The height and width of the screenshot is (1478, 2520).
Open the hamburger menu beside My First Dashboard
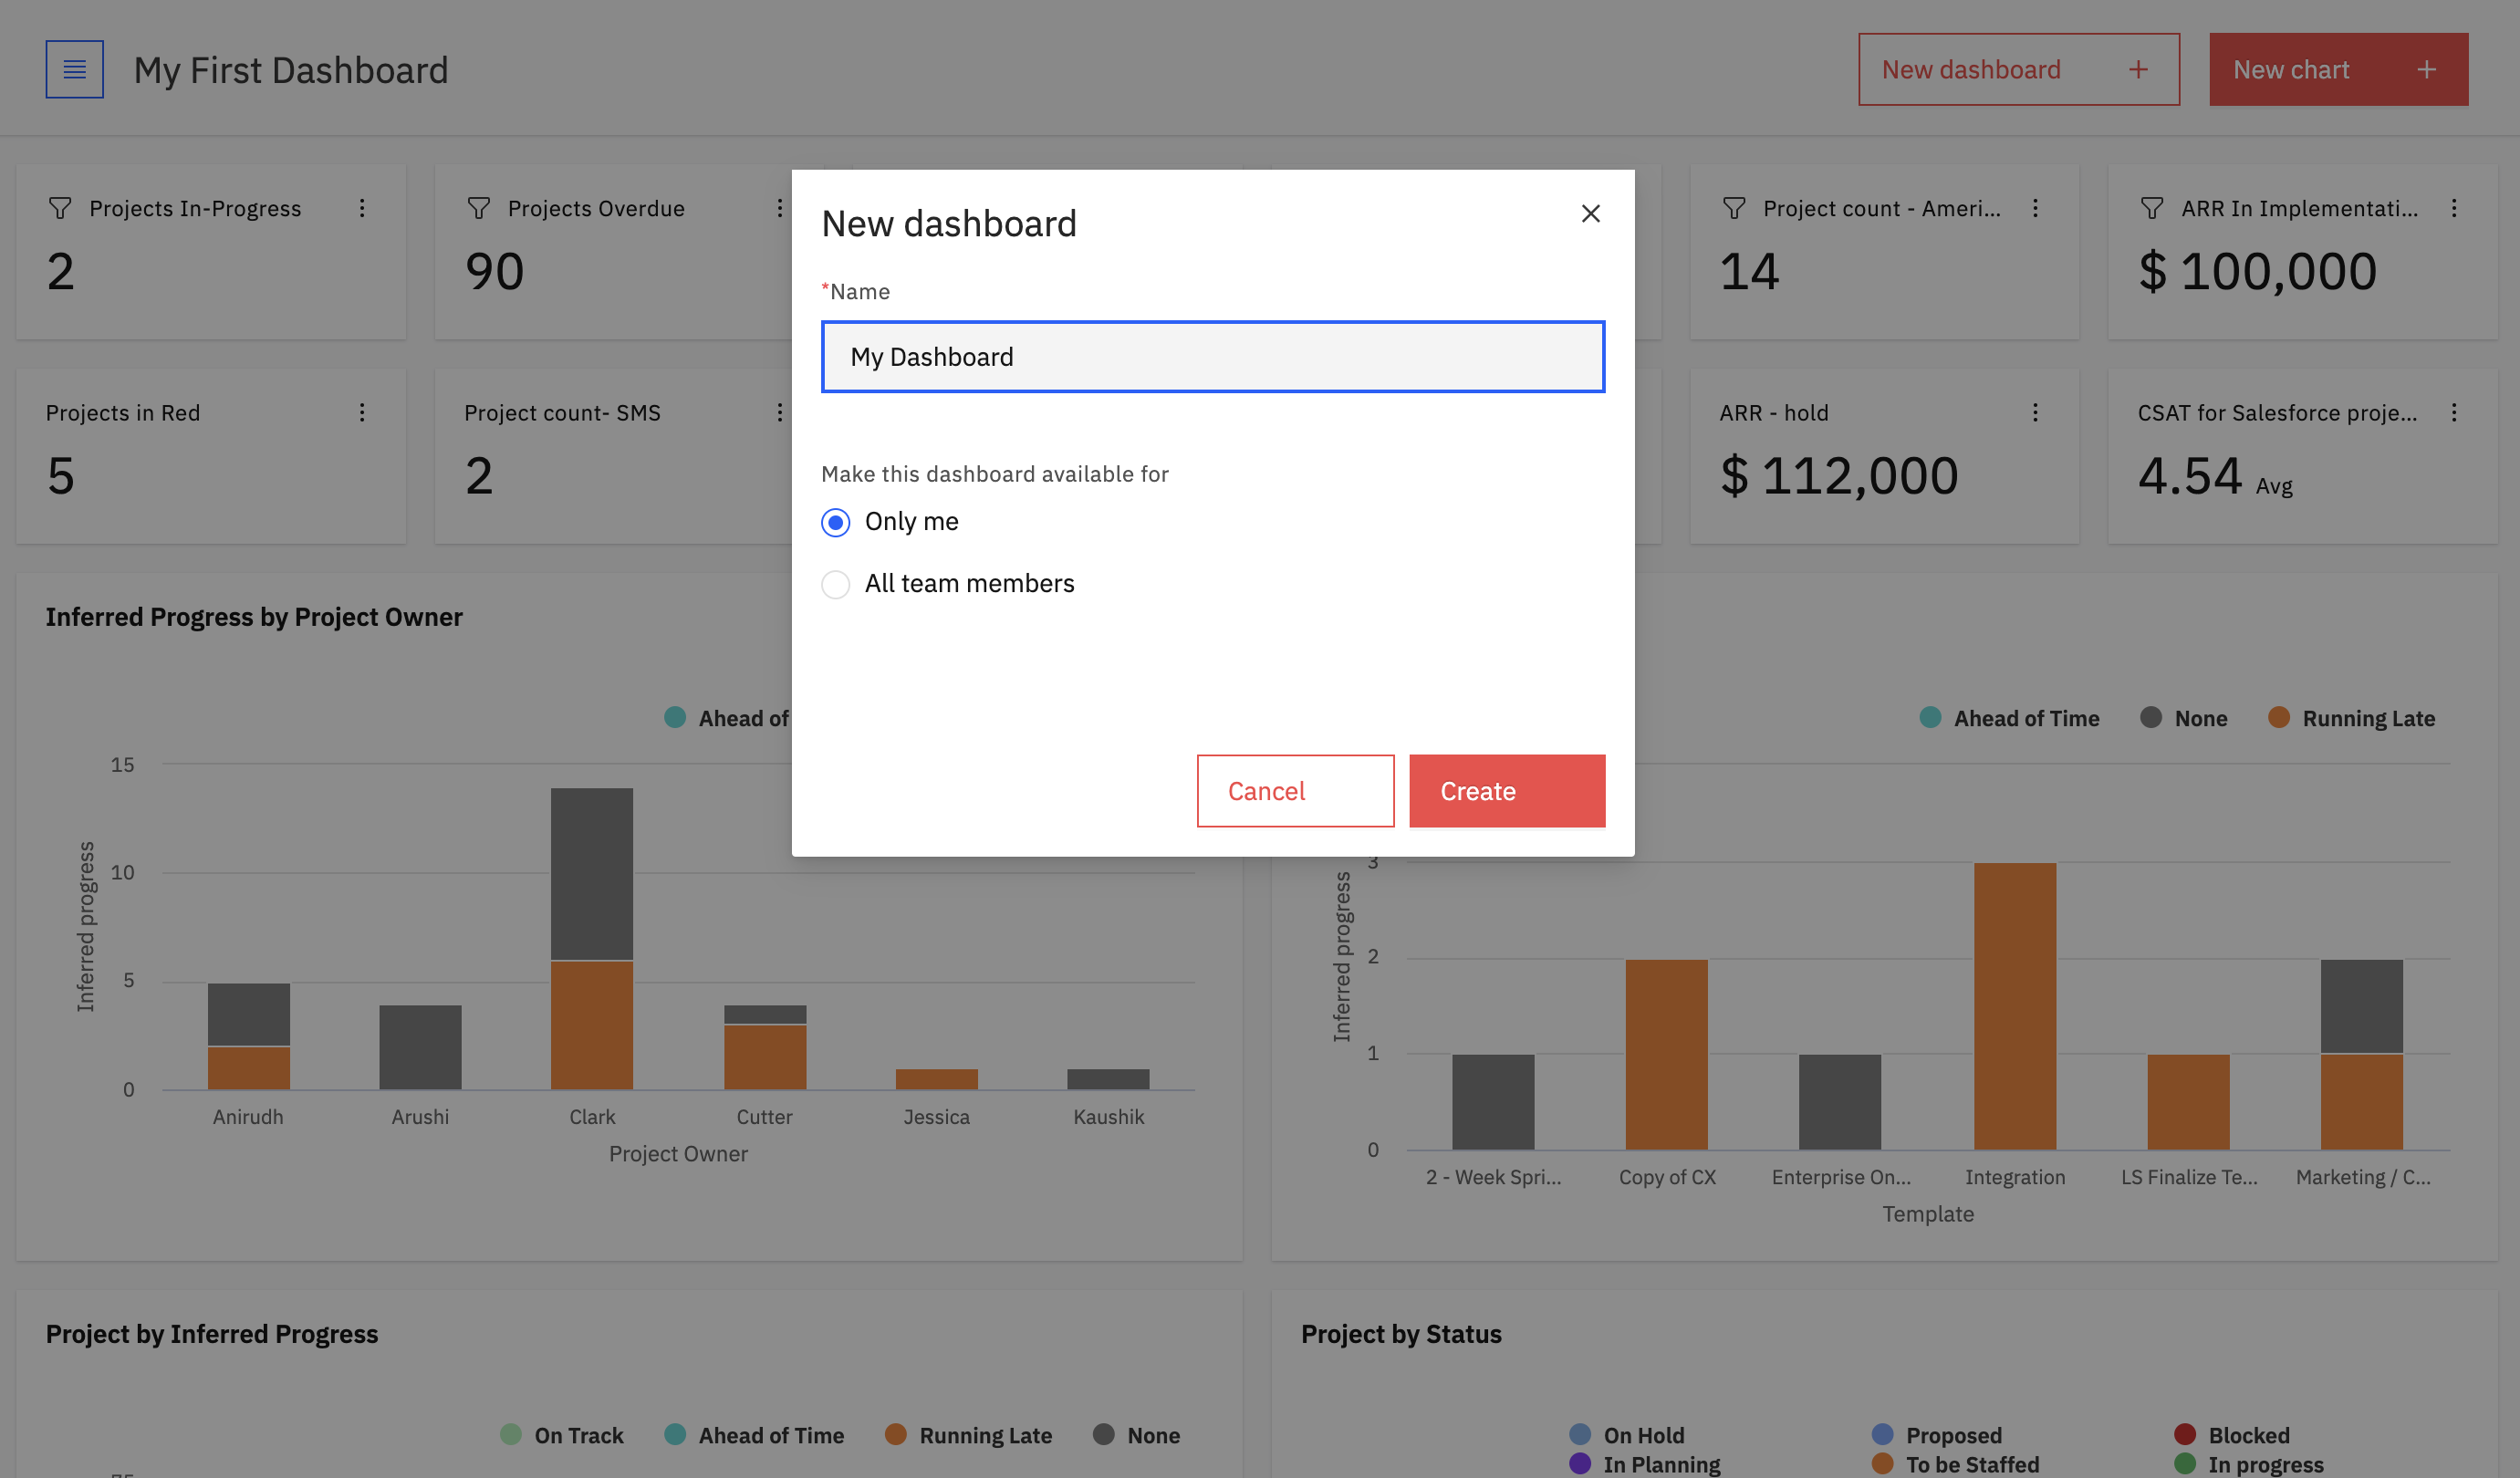tap(74, 69)
